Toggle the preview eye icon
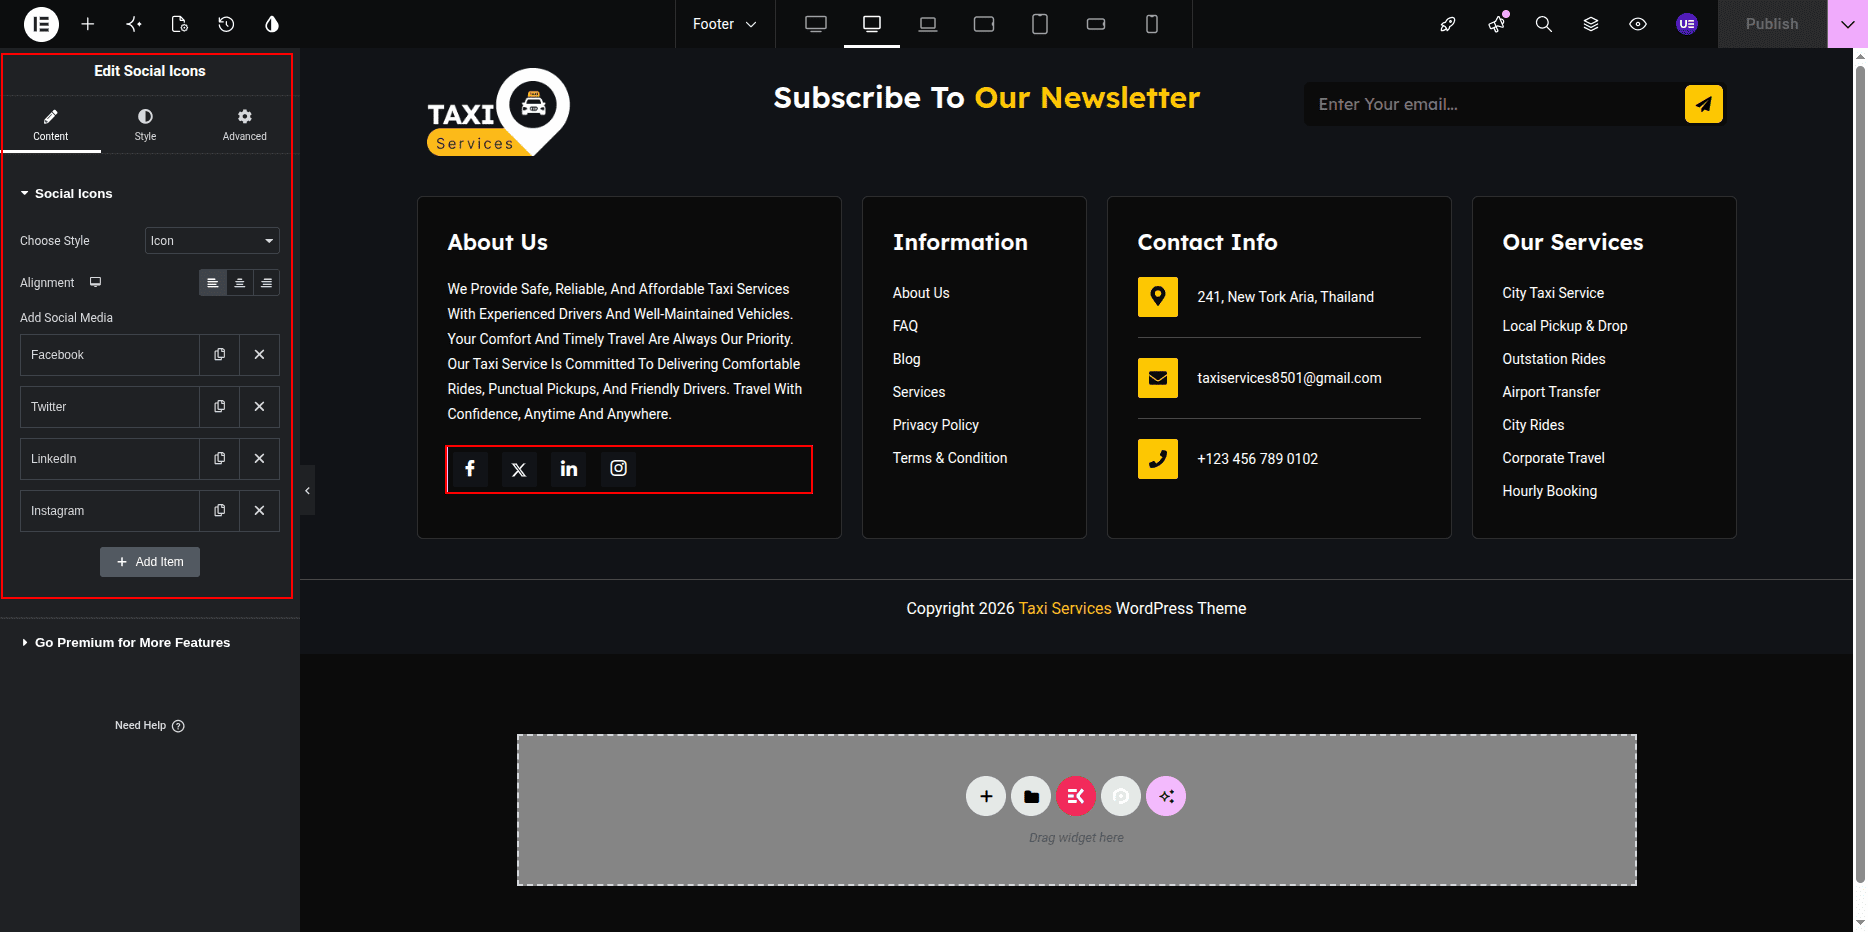 point(1638,24)
